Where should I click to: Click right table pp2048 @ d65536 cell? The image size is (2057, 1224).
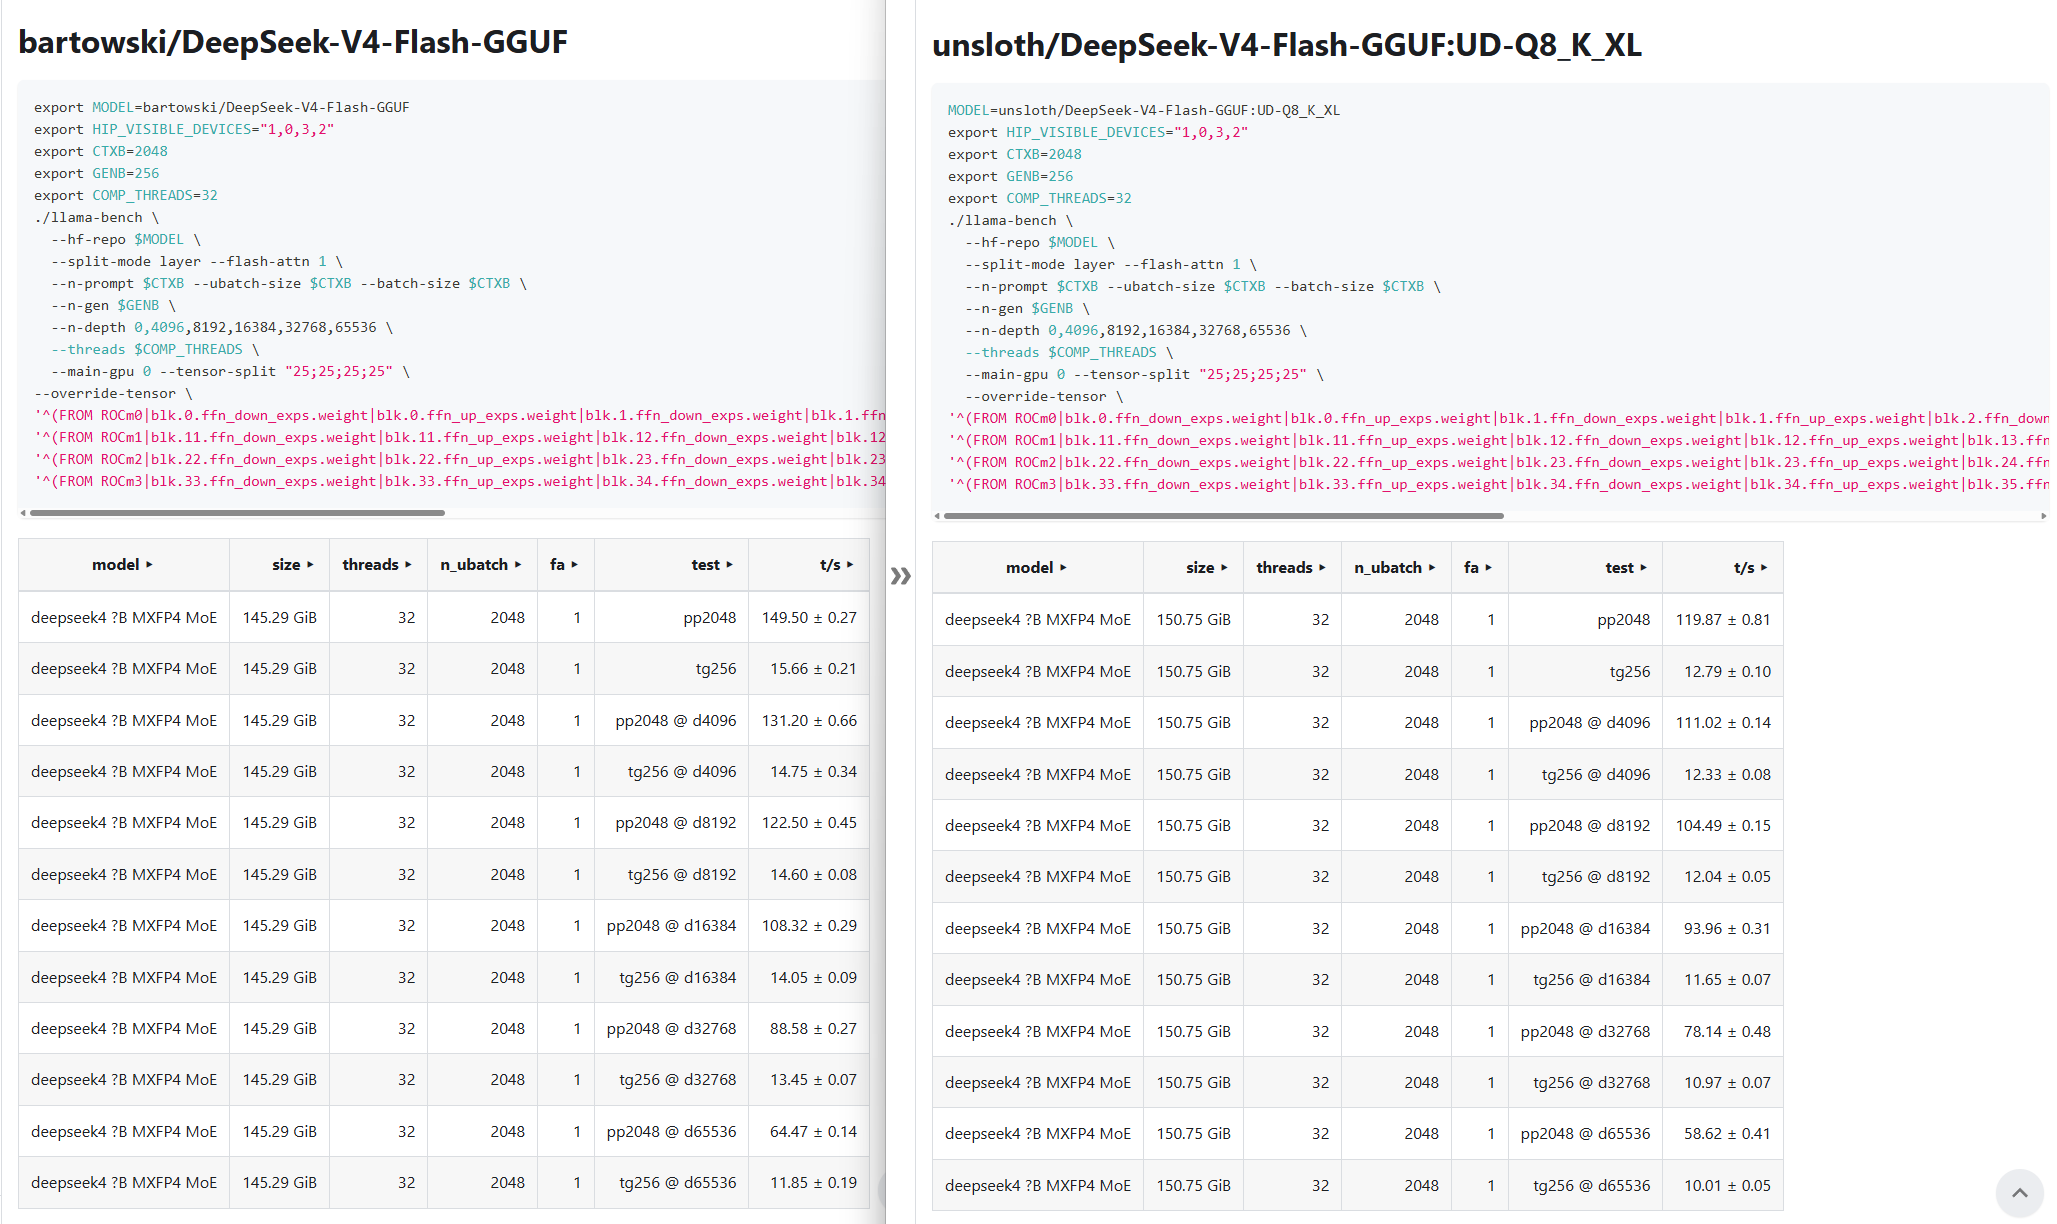1586,1134
